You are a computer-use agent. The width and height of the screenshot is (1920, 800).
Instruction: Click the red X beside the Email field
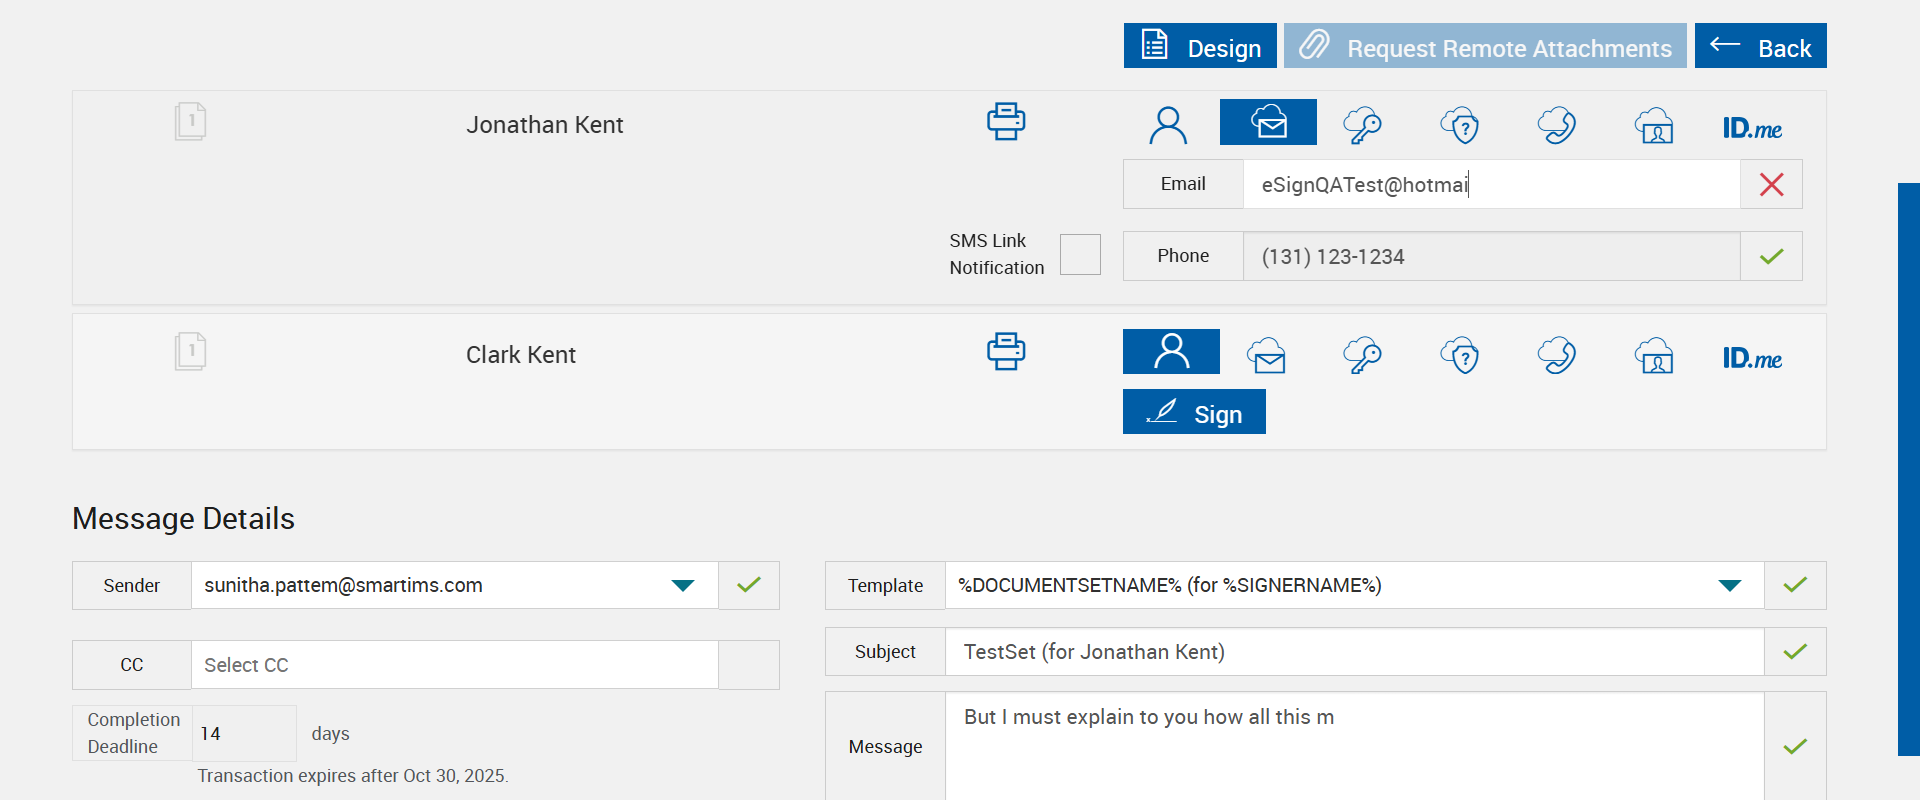tap(1771, 185)
